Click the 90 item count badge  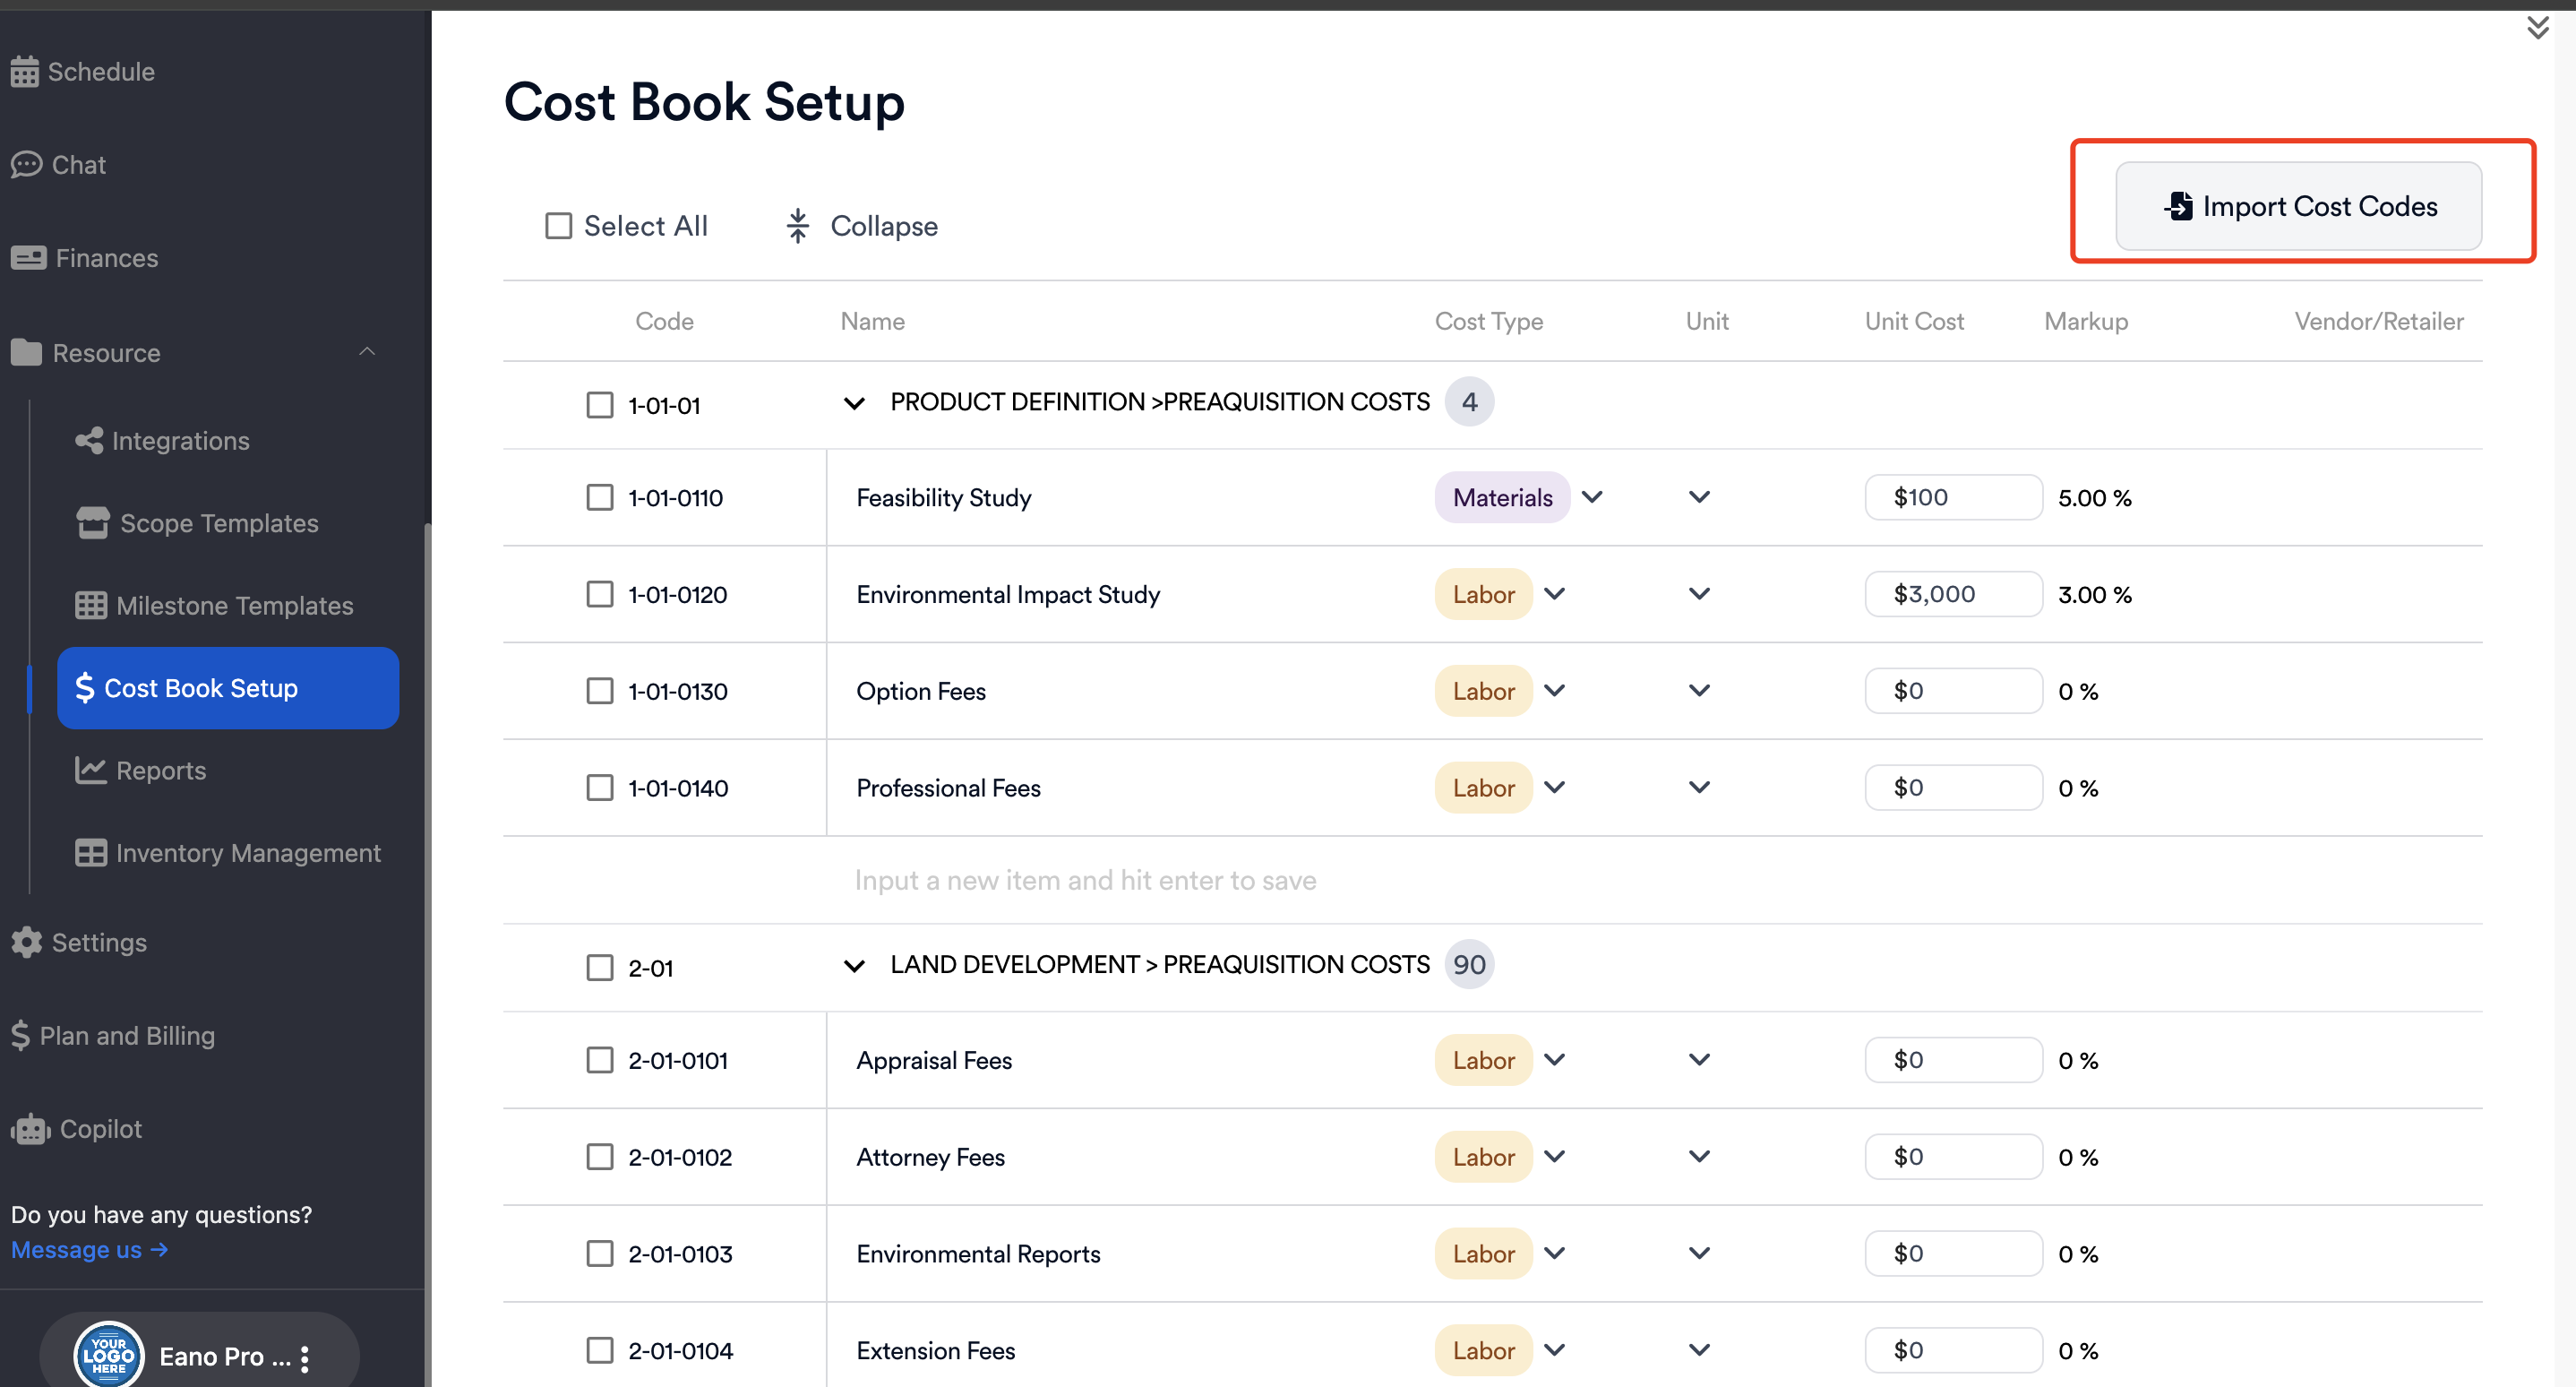click(1469, 964)
